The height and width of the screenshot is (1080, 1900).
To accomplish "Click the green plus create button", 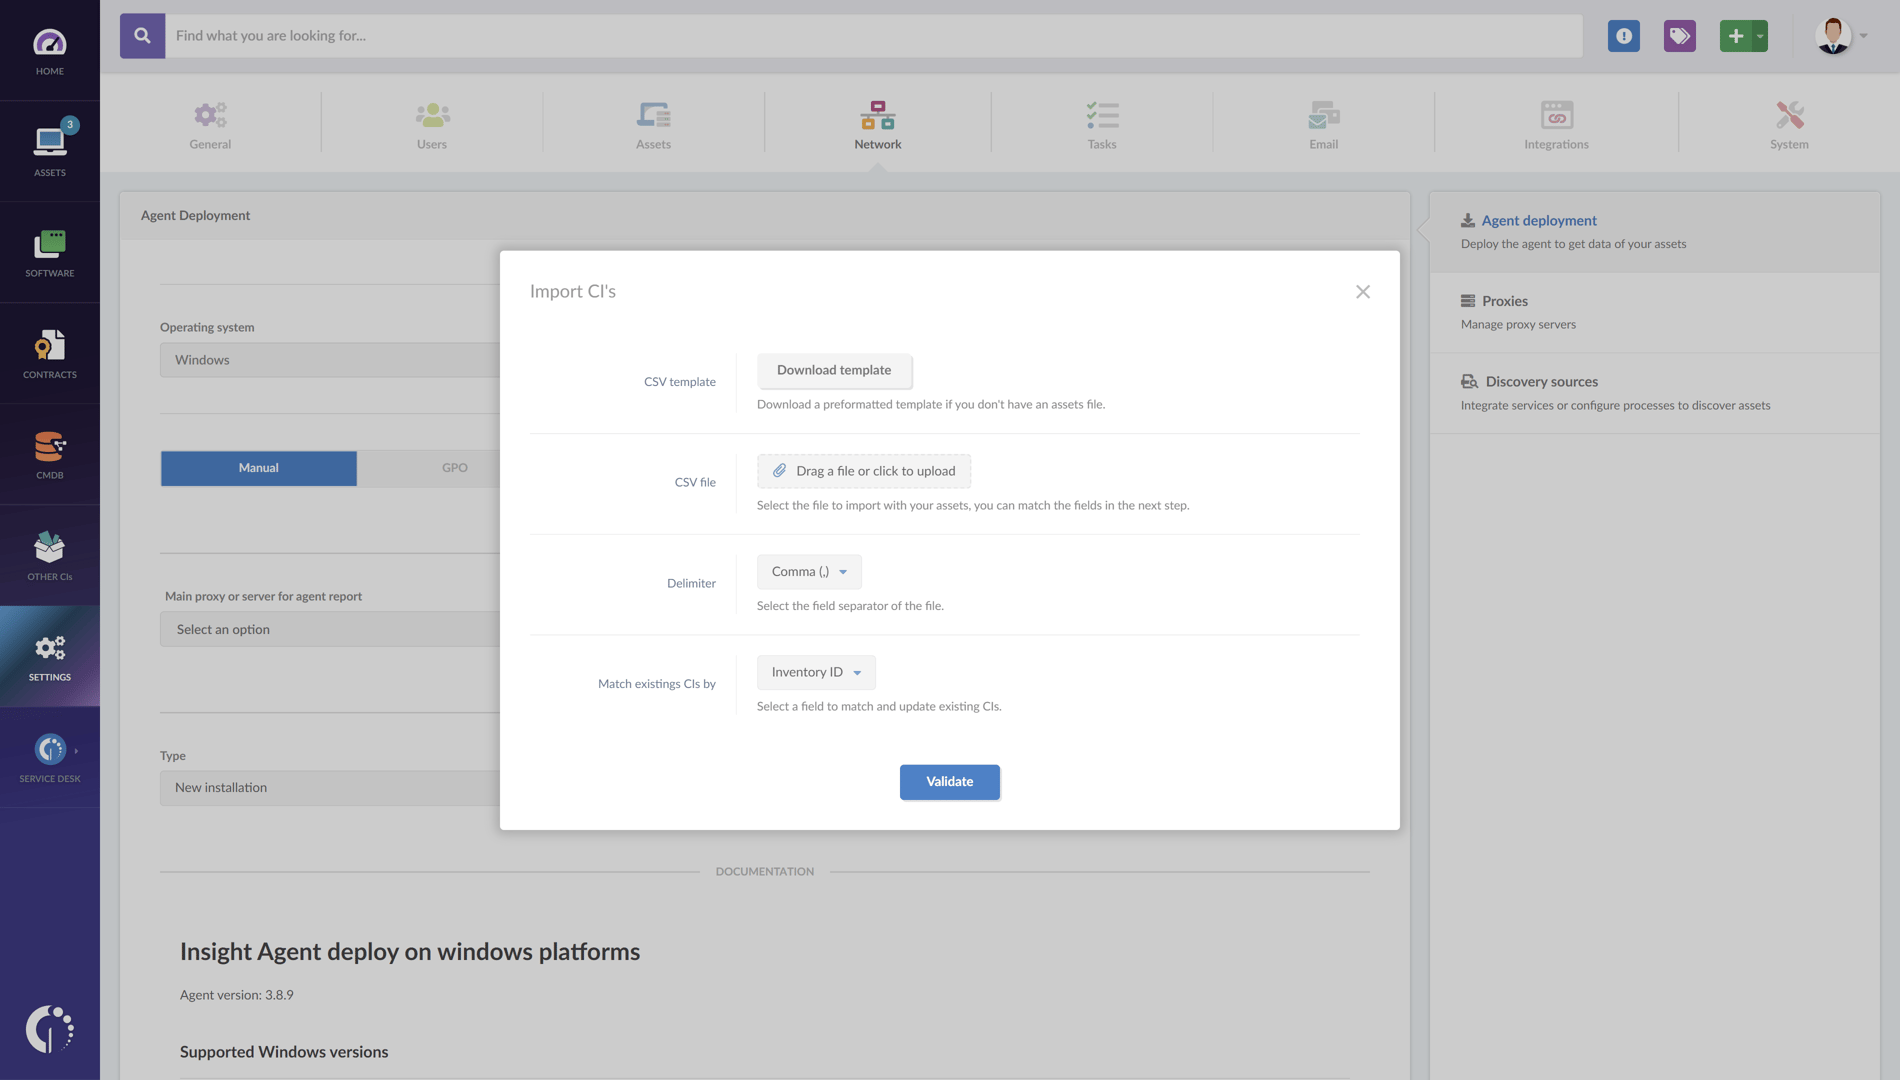I will [1736, 35].
